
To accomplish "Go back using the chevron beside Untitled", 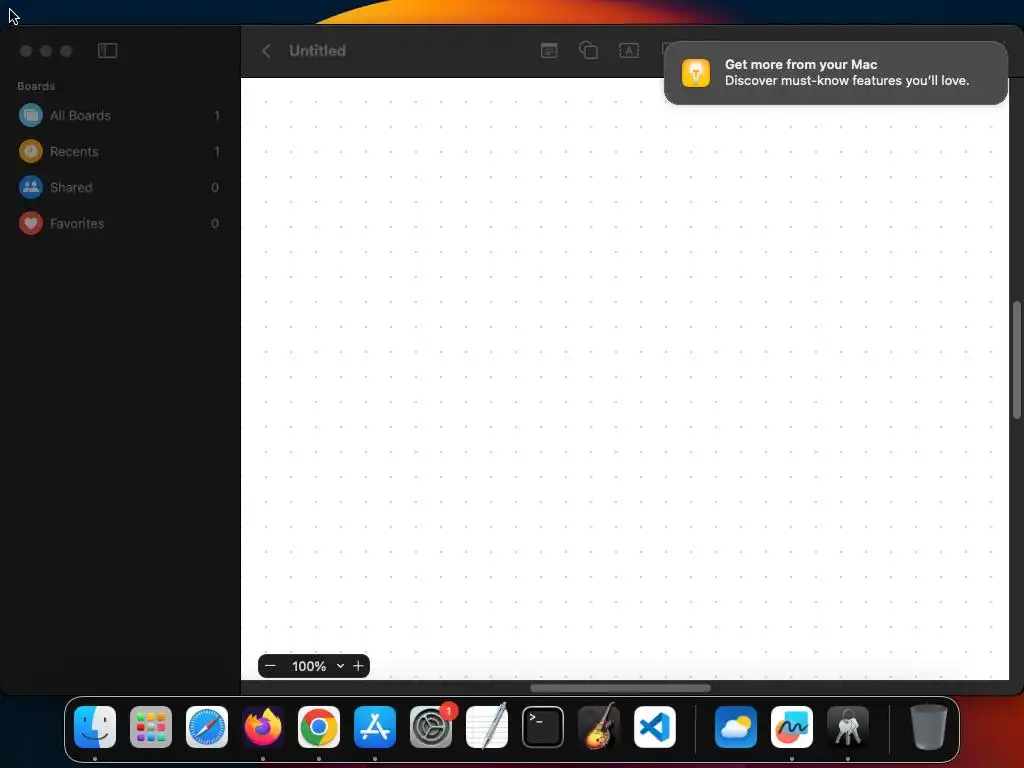I will click(266, 51).
